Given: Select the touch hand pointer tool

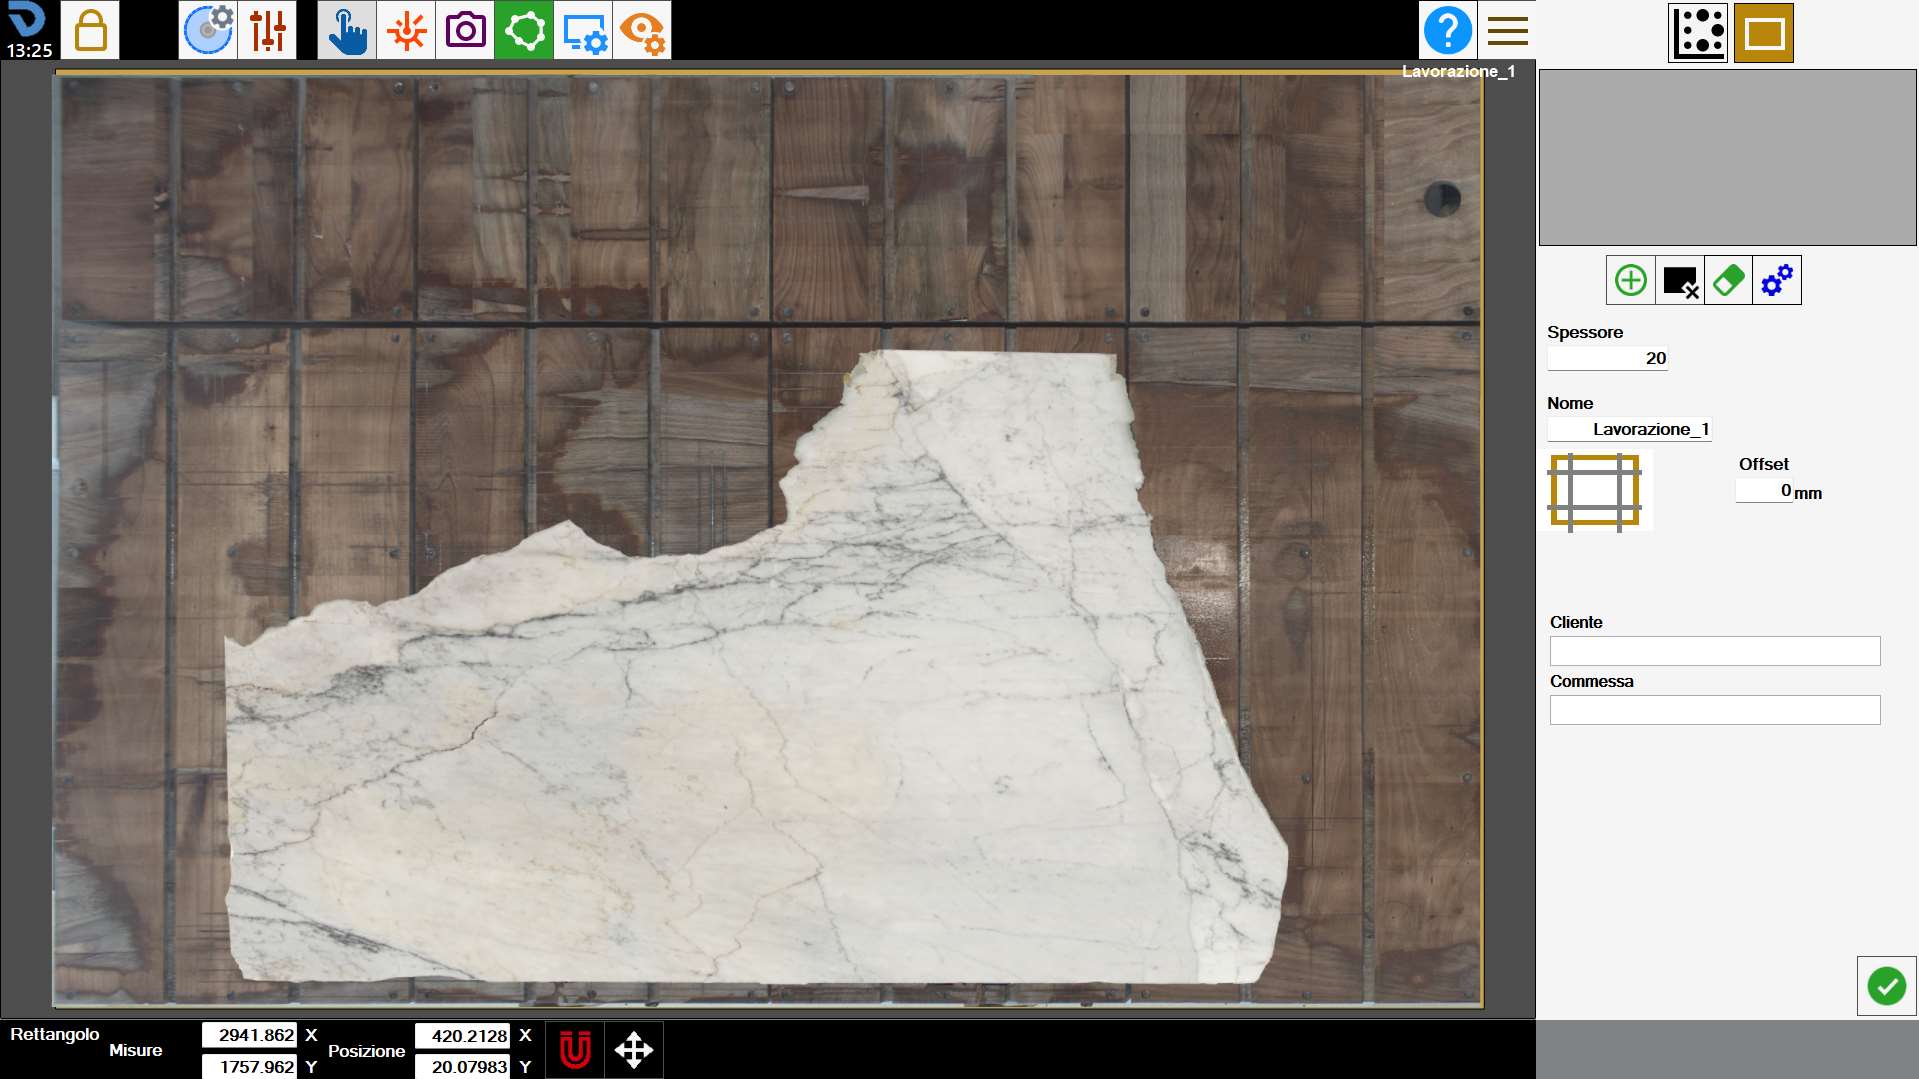Looking at the screenshot, I should pos(347,30).
